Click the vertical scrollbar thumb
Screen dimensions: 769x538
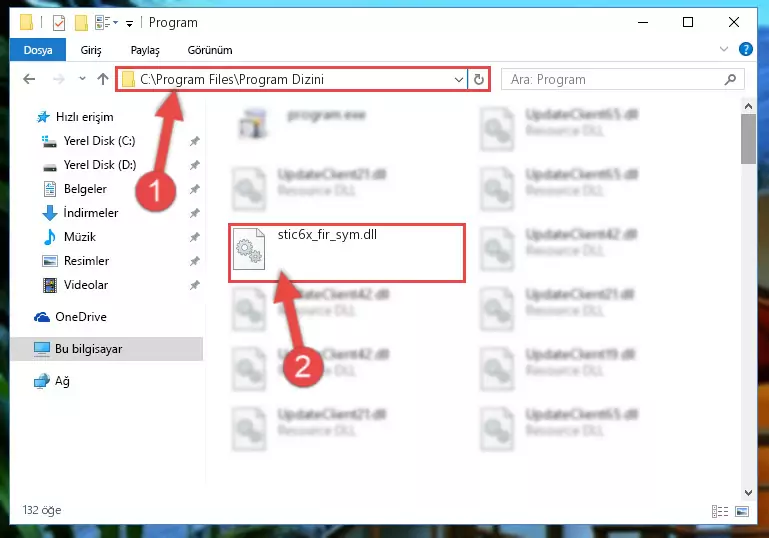tap(748, 139)
